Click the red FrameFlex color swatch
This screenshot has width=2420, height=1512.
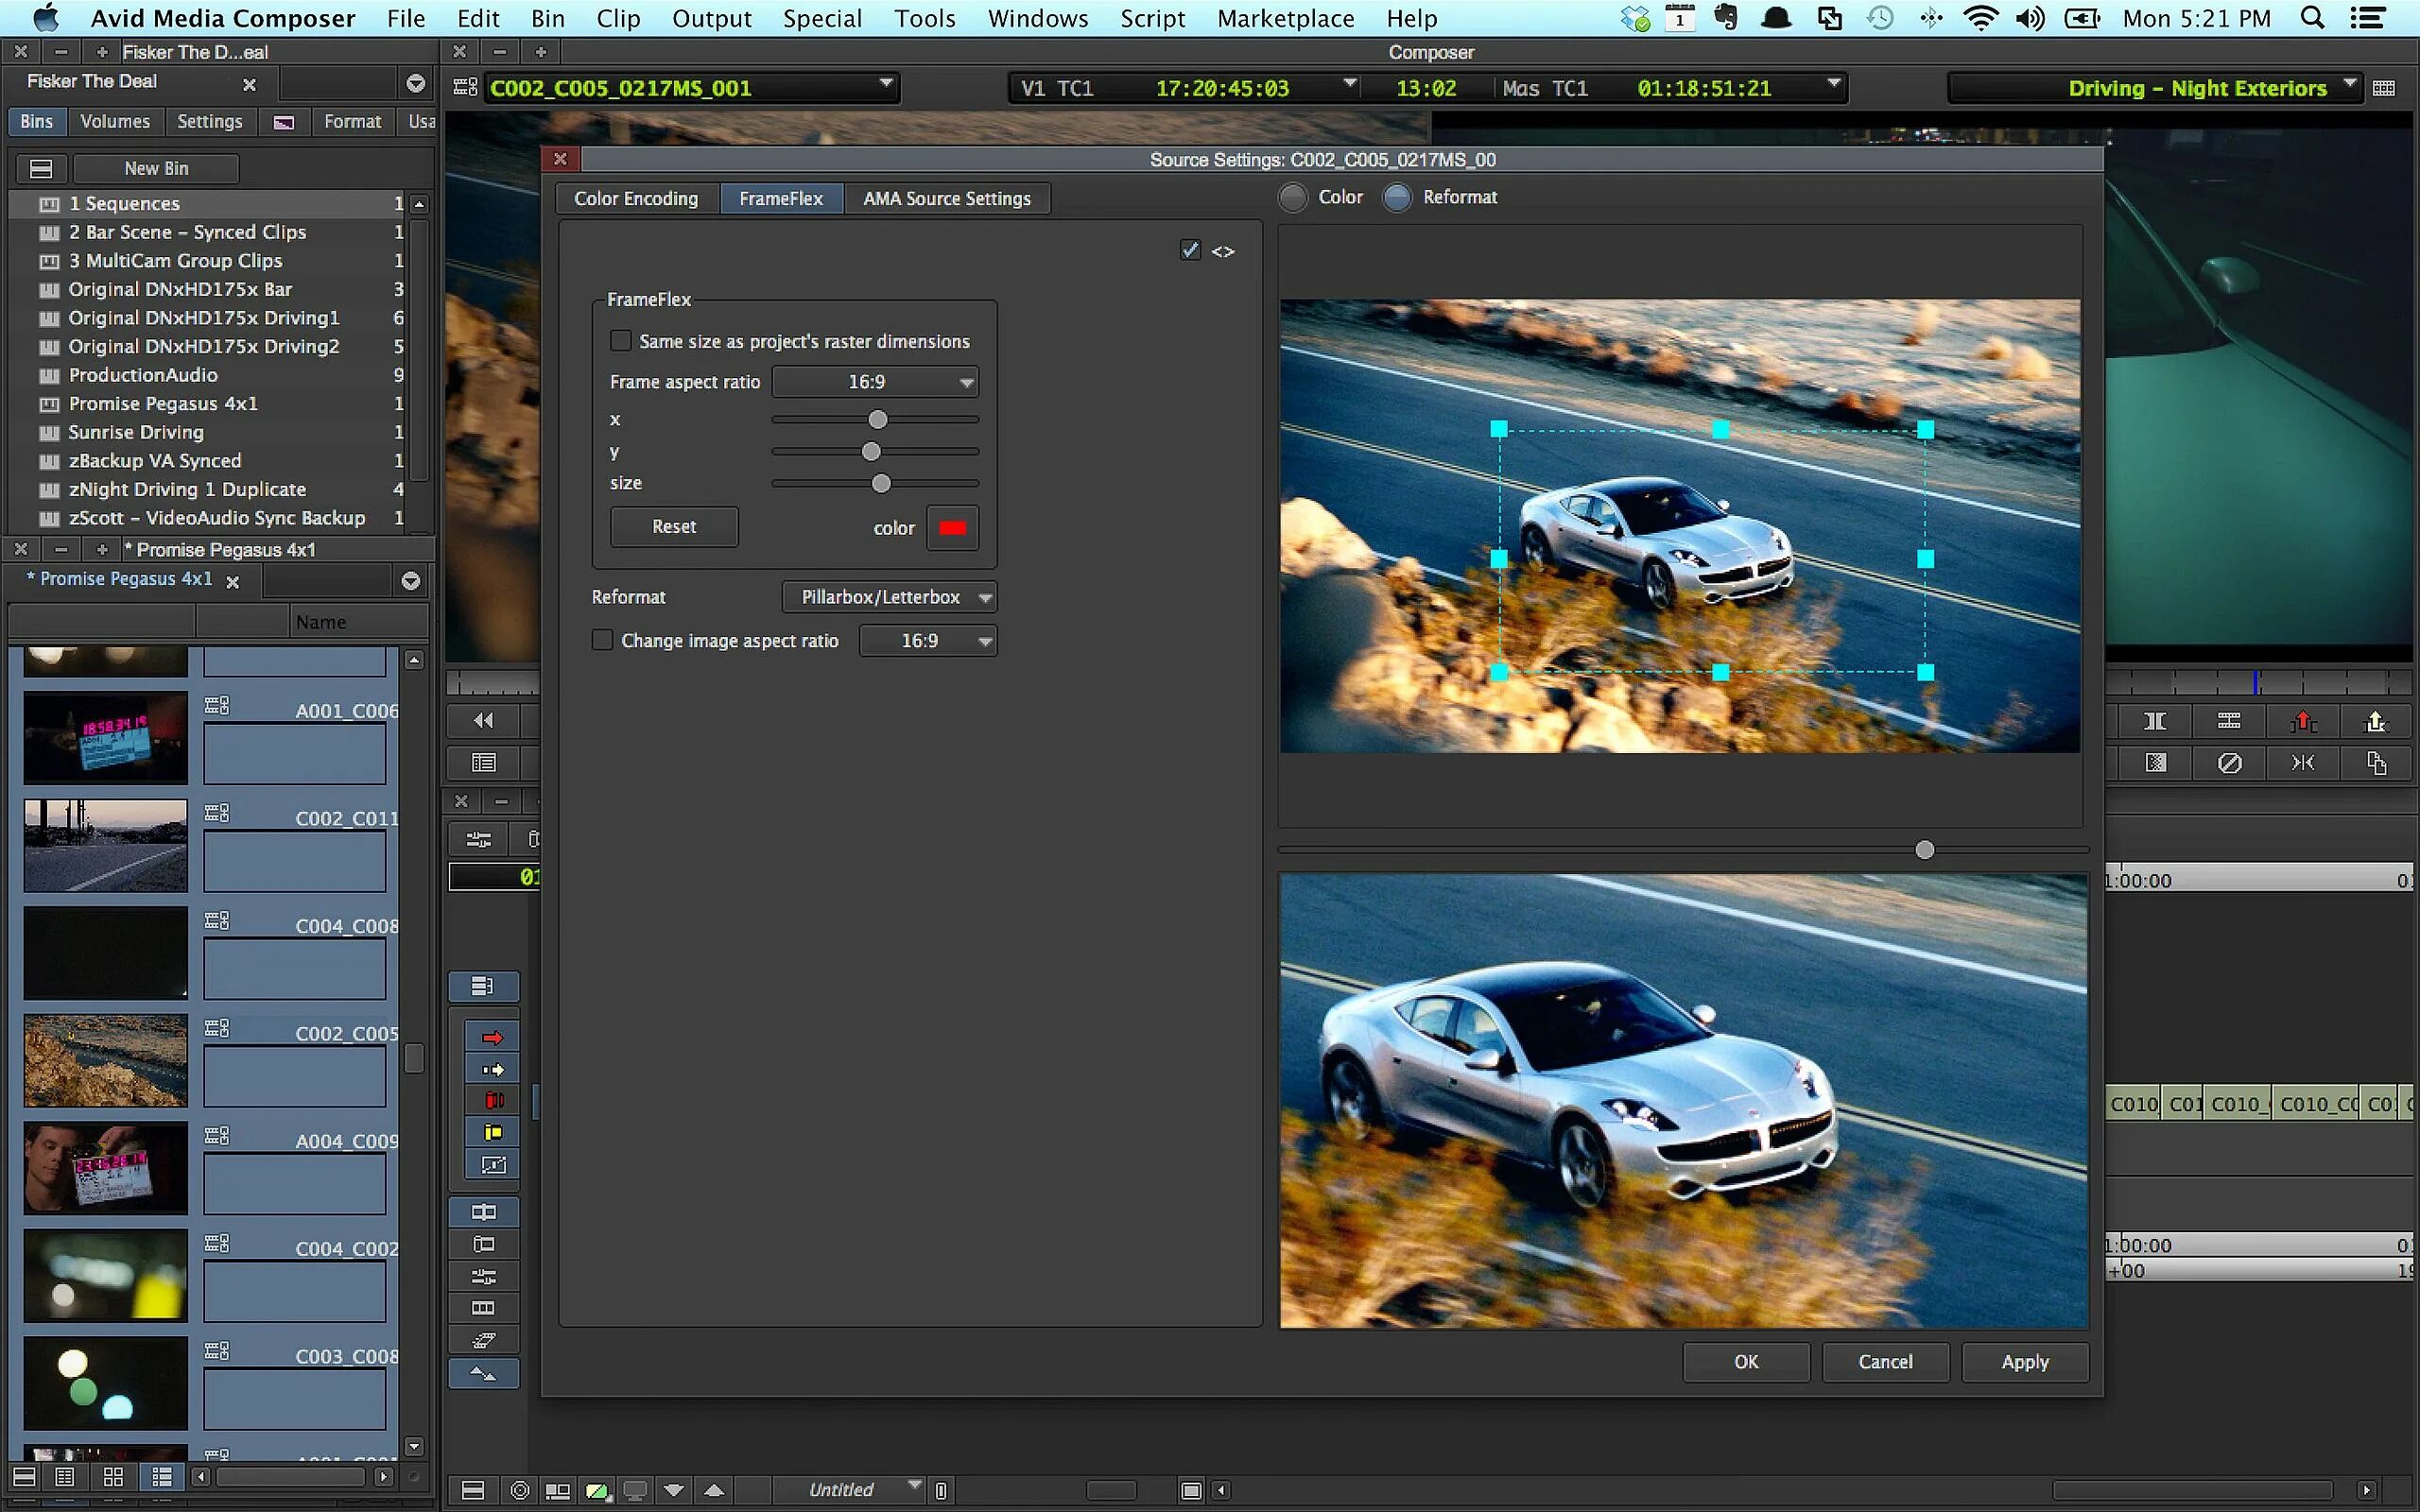click(952, 527)
